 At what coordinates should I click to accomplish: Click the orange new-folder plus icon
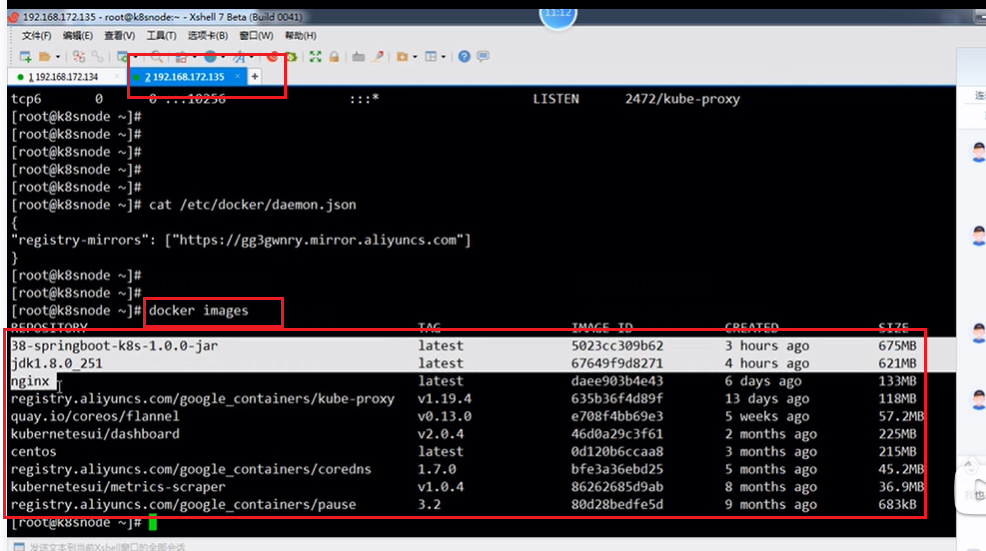click(x=402, y=57)
